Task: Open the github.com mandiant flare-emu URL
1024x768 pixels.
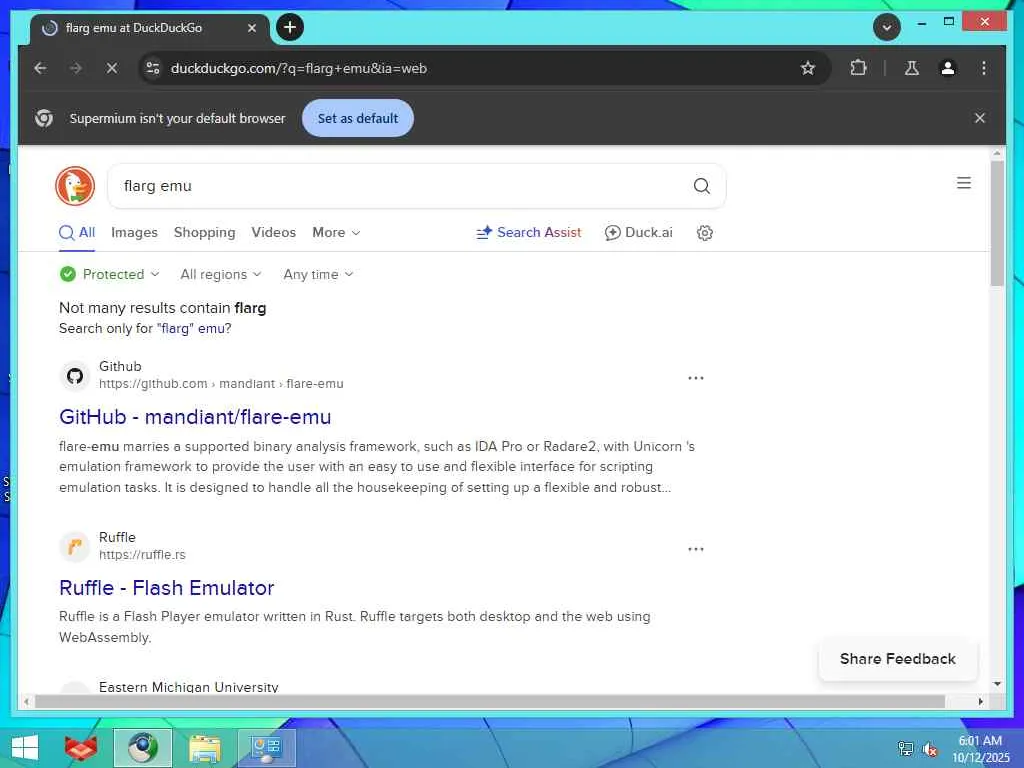Action: [x=221, y=384]
